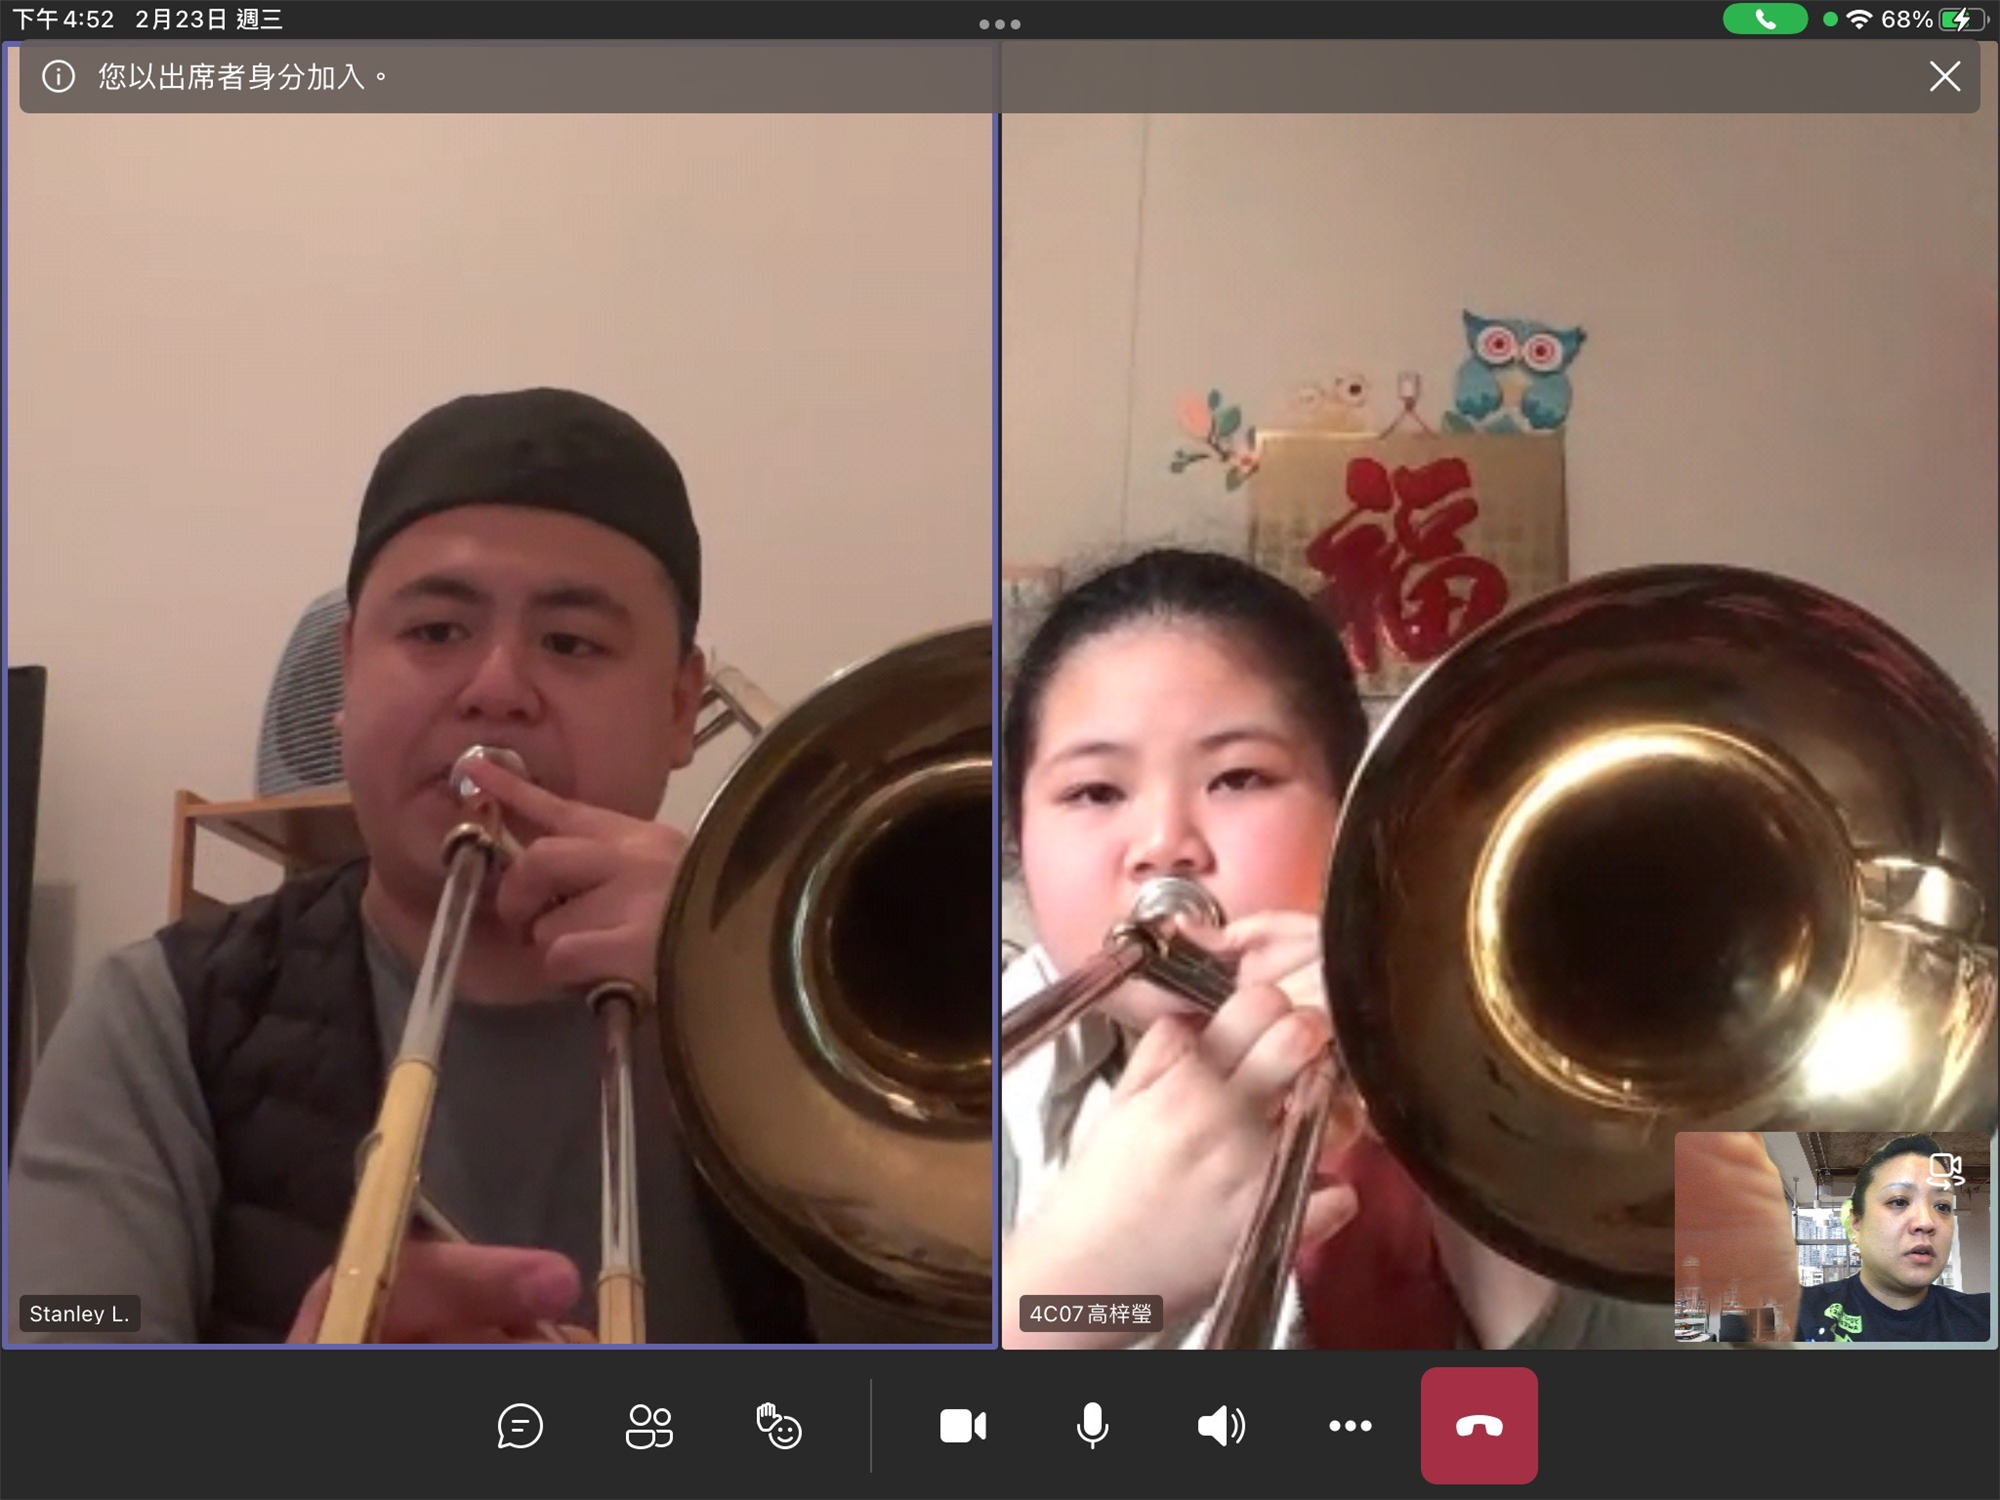2000x1500 pixels.
Task: Toggle the speaker audio output
Action: [1221, 1426]
